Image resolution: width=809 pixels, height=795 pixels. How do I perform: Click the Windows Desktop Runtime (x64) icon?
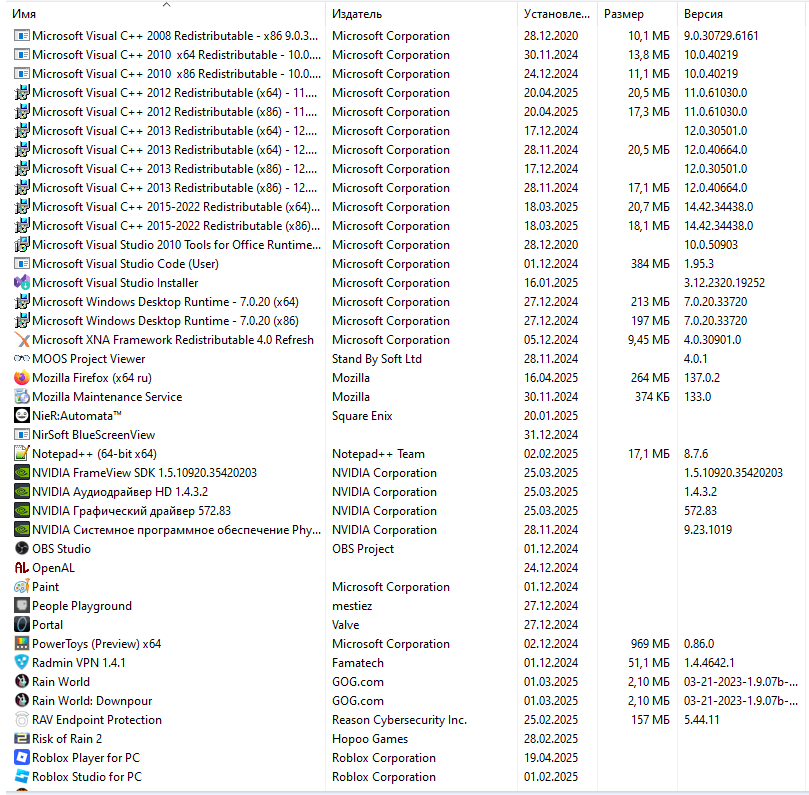pos(22,302)
